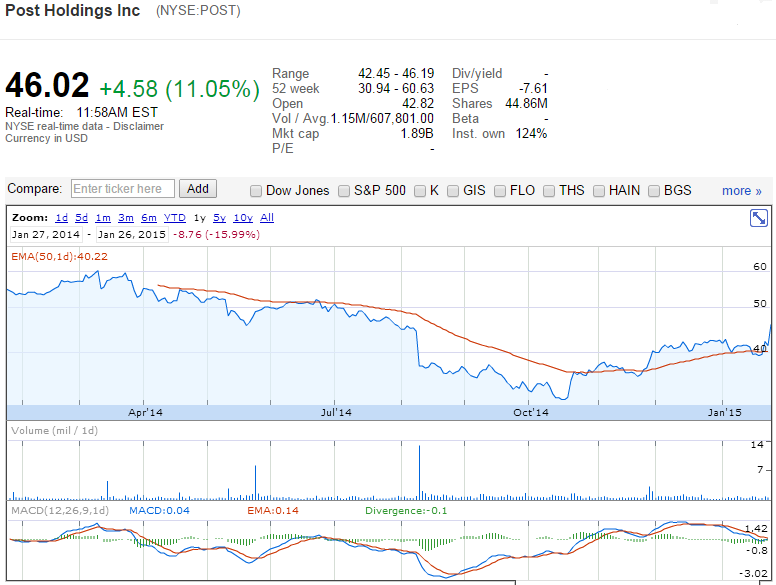Click the MACD(12,26,9,1d) indicator label
The width and height of the screenshot is (776, 585).
(60, 510)
